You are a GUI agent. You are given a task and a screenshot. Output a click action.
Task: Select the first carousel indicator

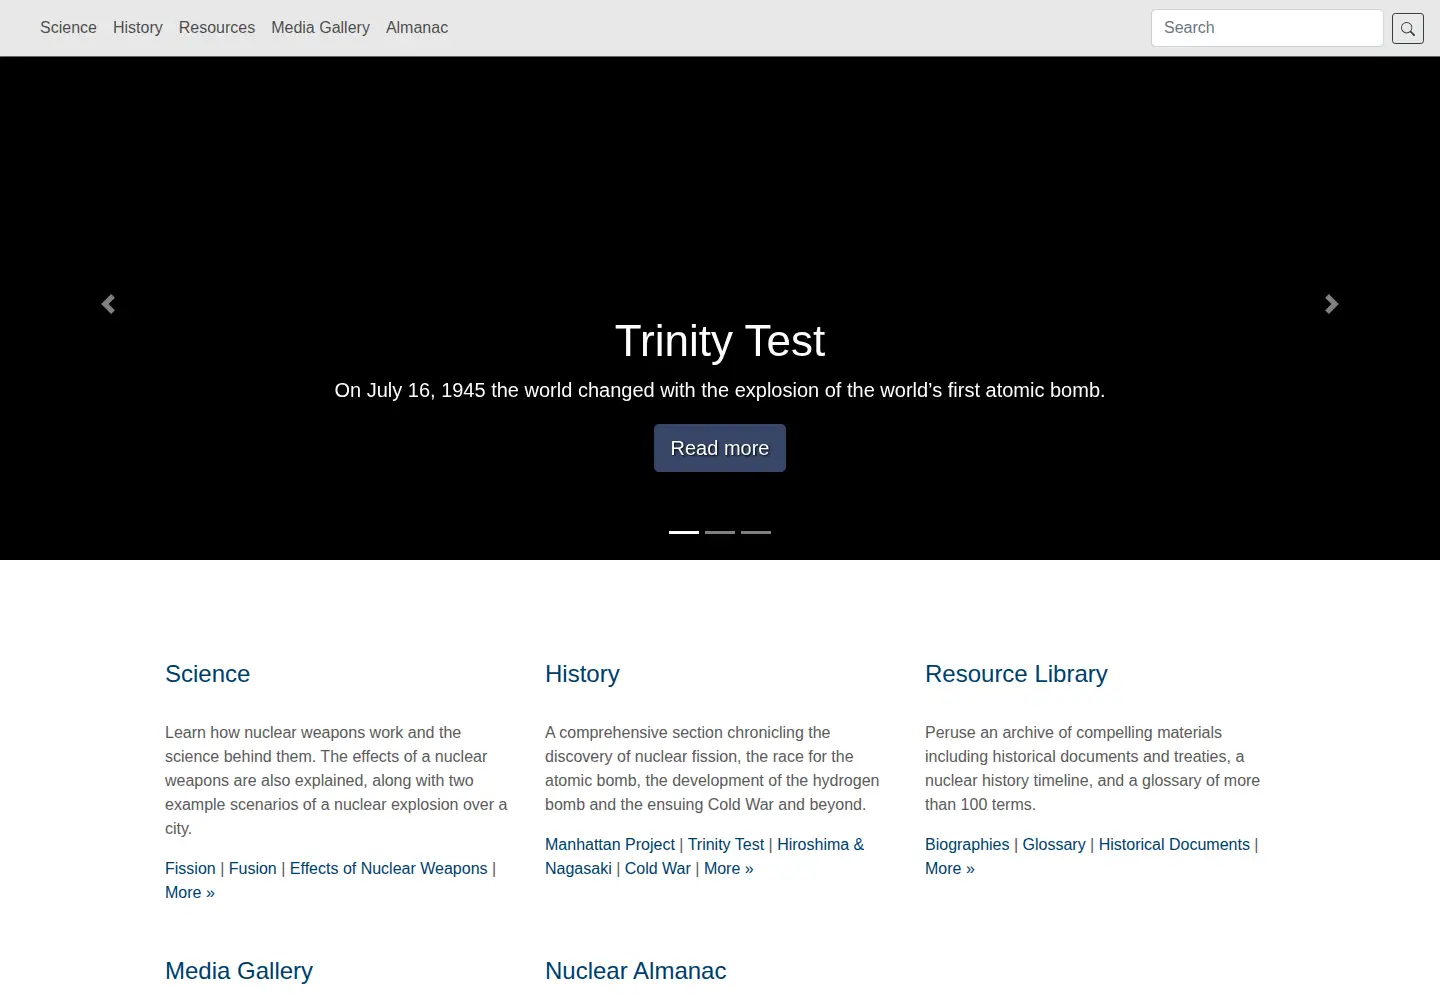[x=684, y=532]
